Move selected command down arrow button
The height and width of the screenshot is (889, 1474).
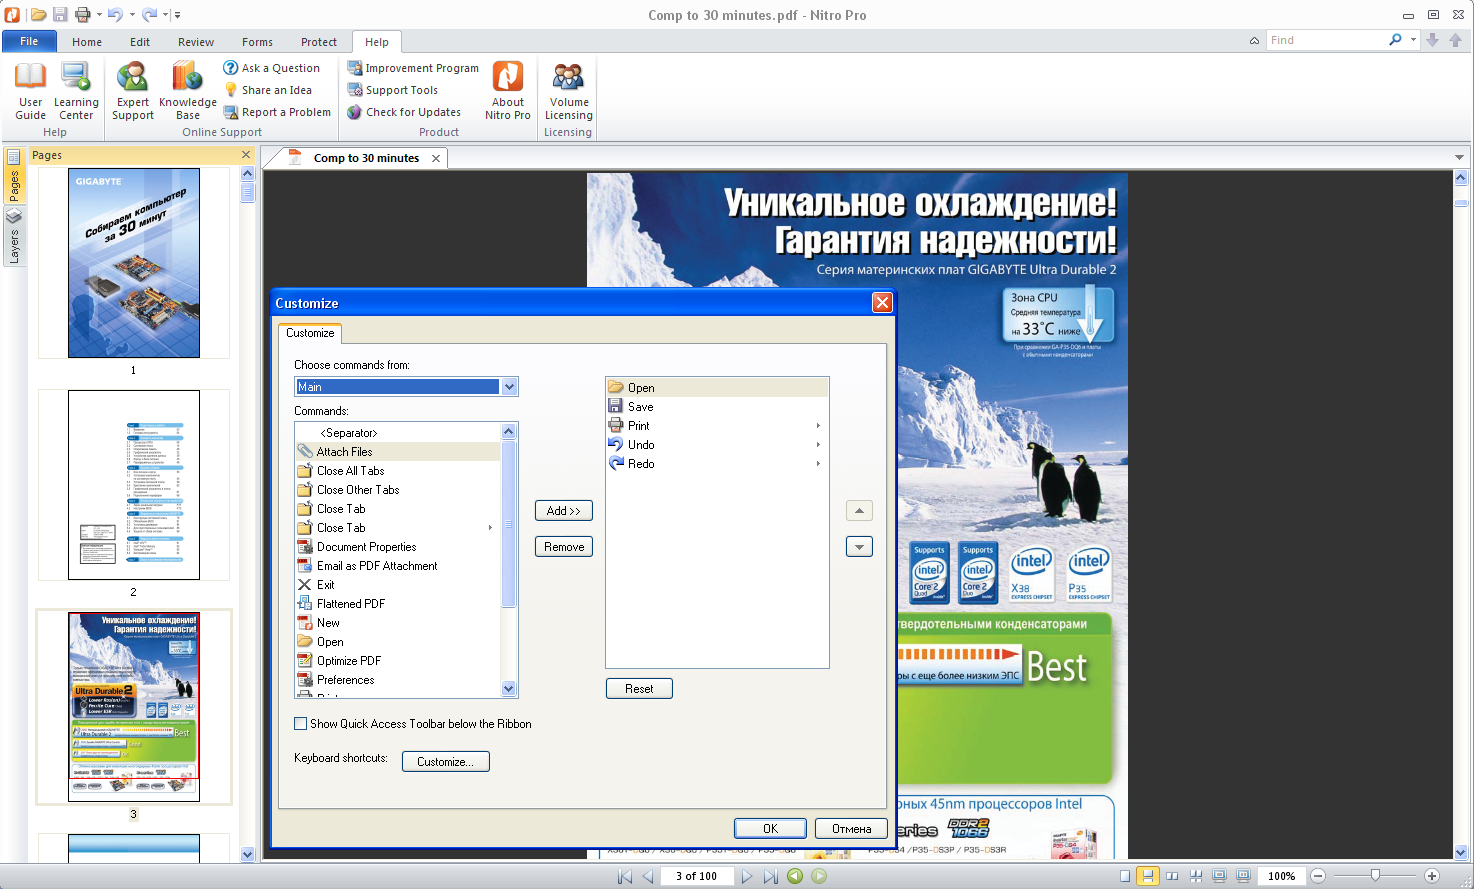click(859, 547)
